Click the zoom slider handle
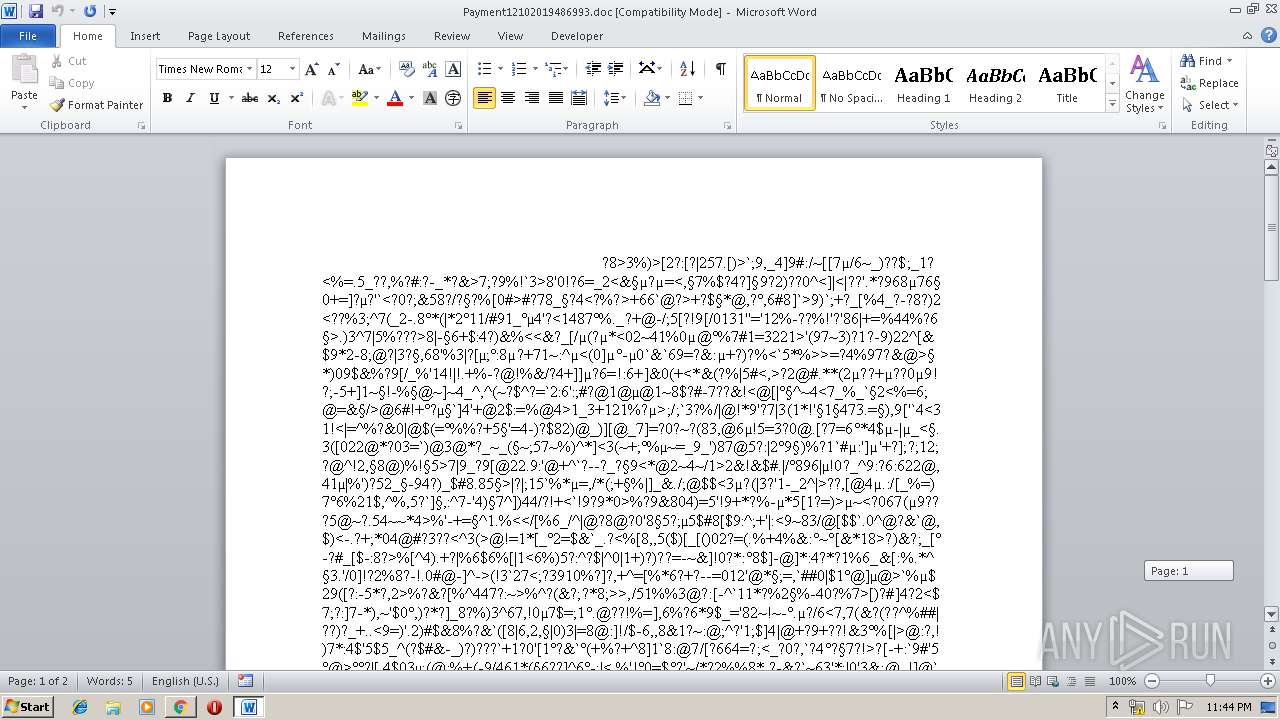 click(x=1210, y=681)
